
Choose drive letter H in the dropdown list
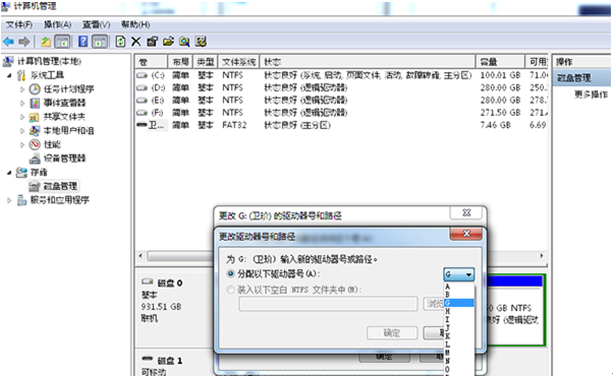click(x=459, y=311)
